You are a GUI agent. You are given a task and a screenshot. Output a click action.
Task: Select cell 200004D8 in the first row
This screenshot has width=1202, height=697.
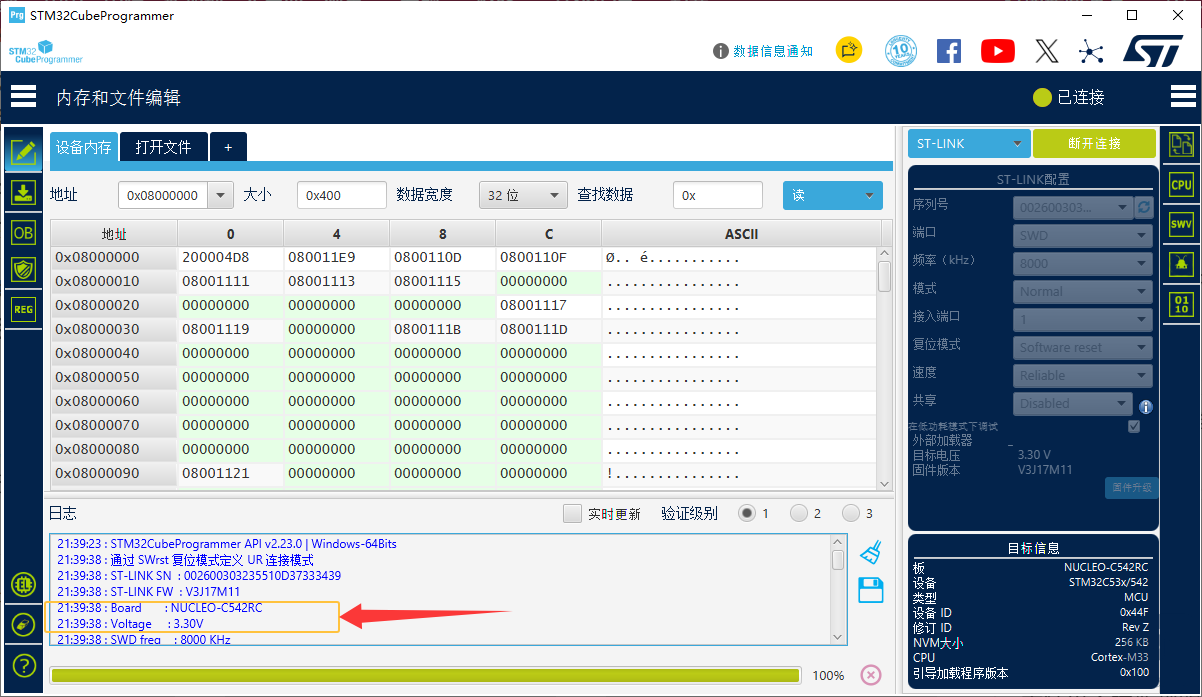(x=231, y=257)
